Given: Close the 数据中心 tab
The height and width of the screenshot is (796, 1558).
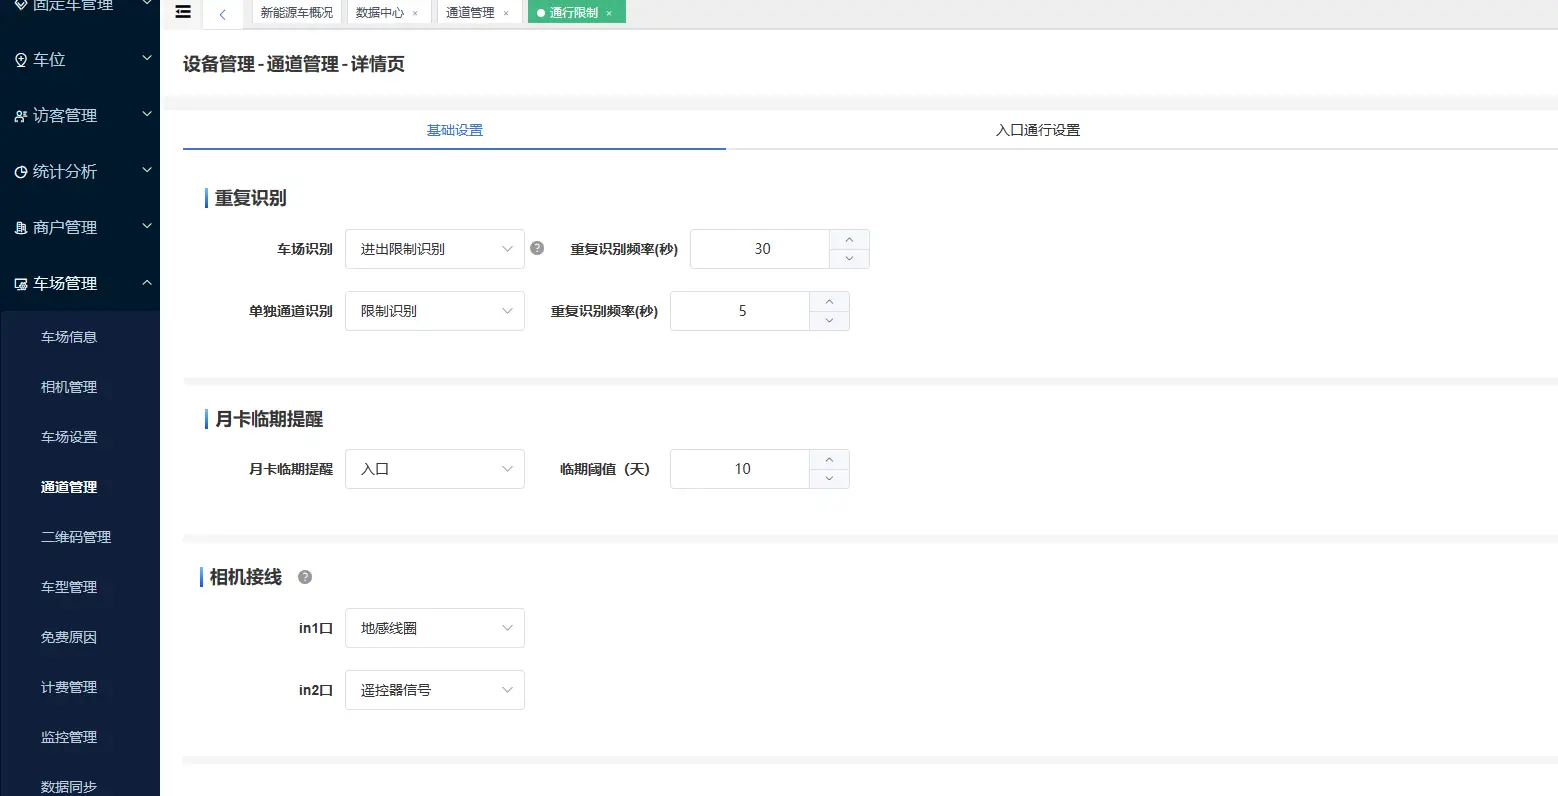Looking at the screenshot, I should click(x=415, y=14).
